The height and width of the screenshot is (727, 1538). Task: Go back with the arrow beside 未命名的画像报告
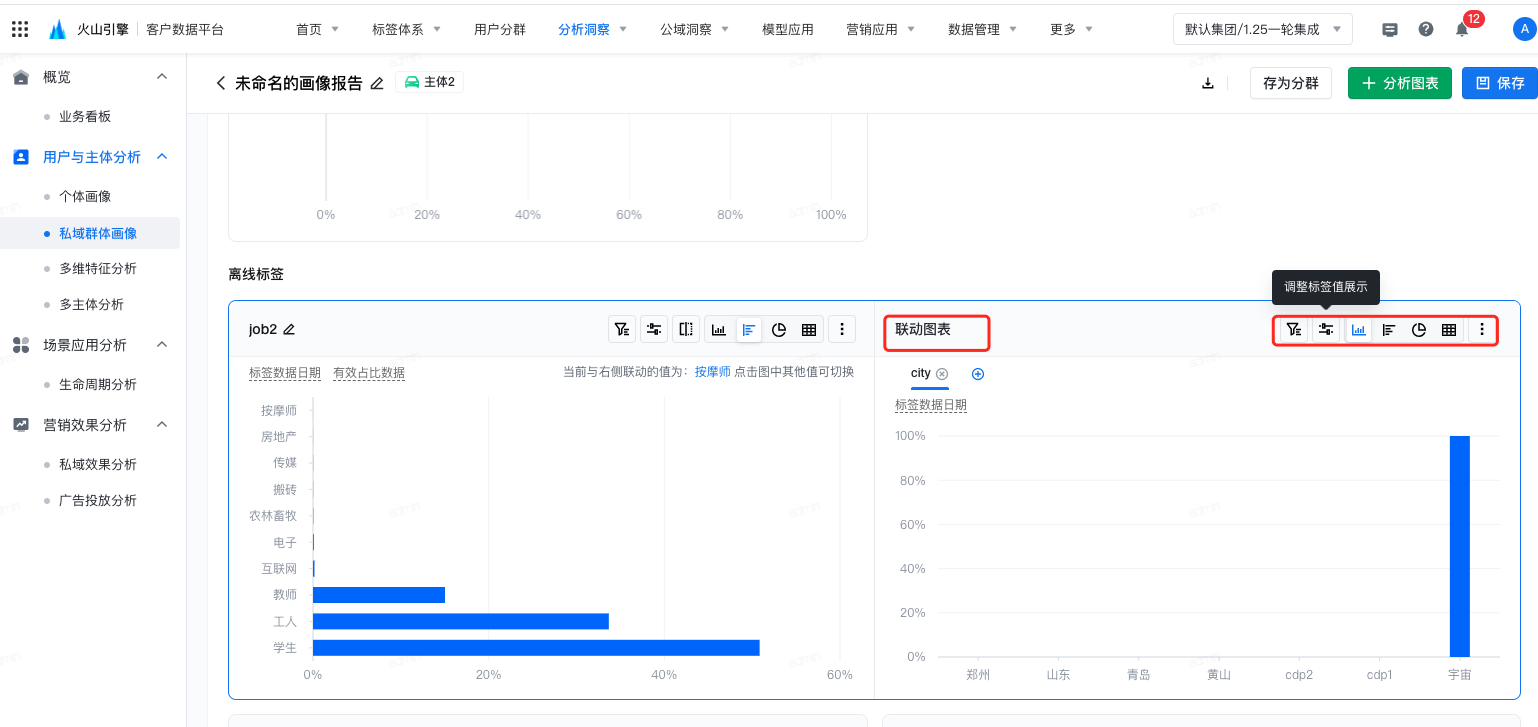point(220,83)
